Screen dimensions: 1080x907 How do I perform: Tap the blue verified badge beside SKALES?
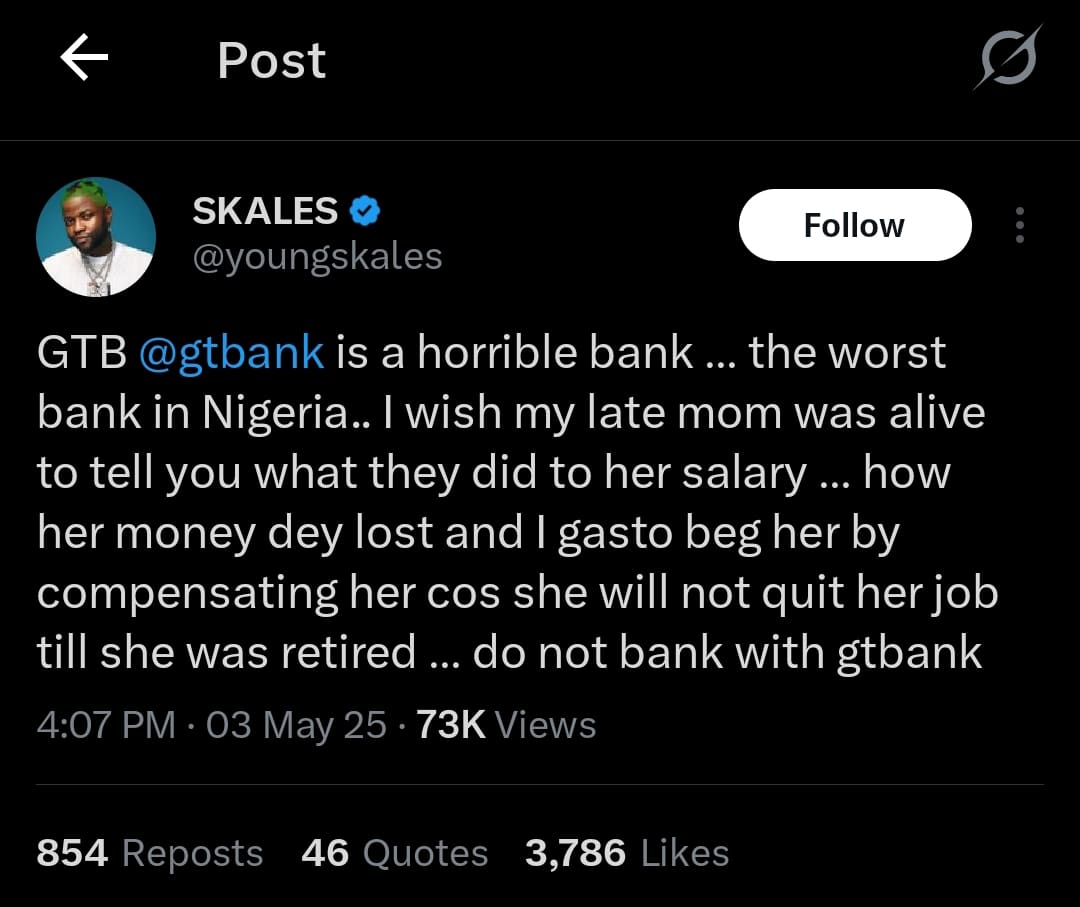click(364, 211)
